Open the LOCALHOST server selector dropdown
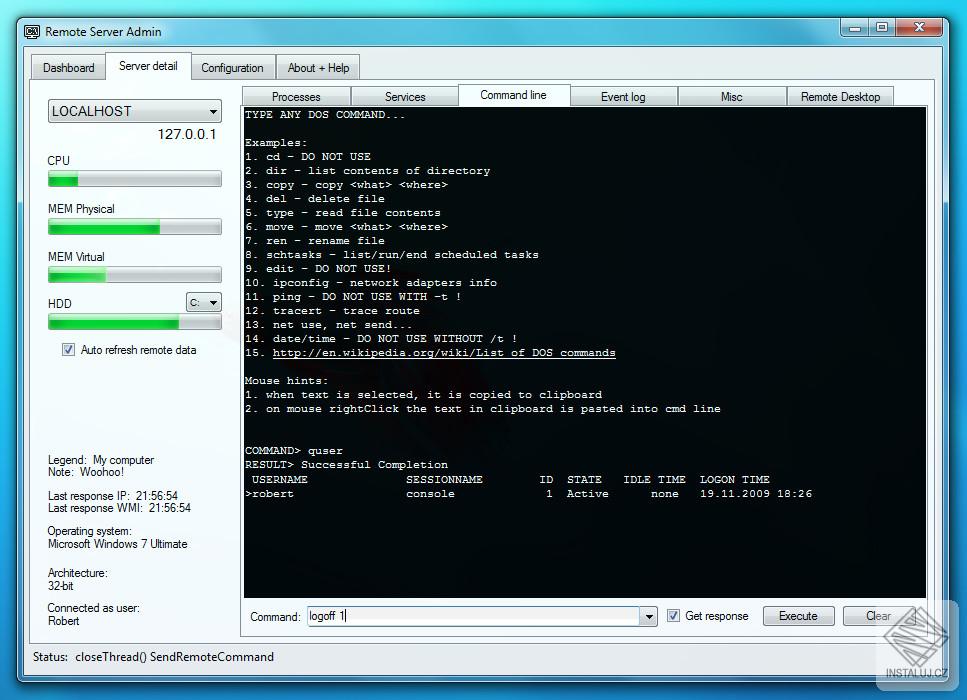 point(213,111)
